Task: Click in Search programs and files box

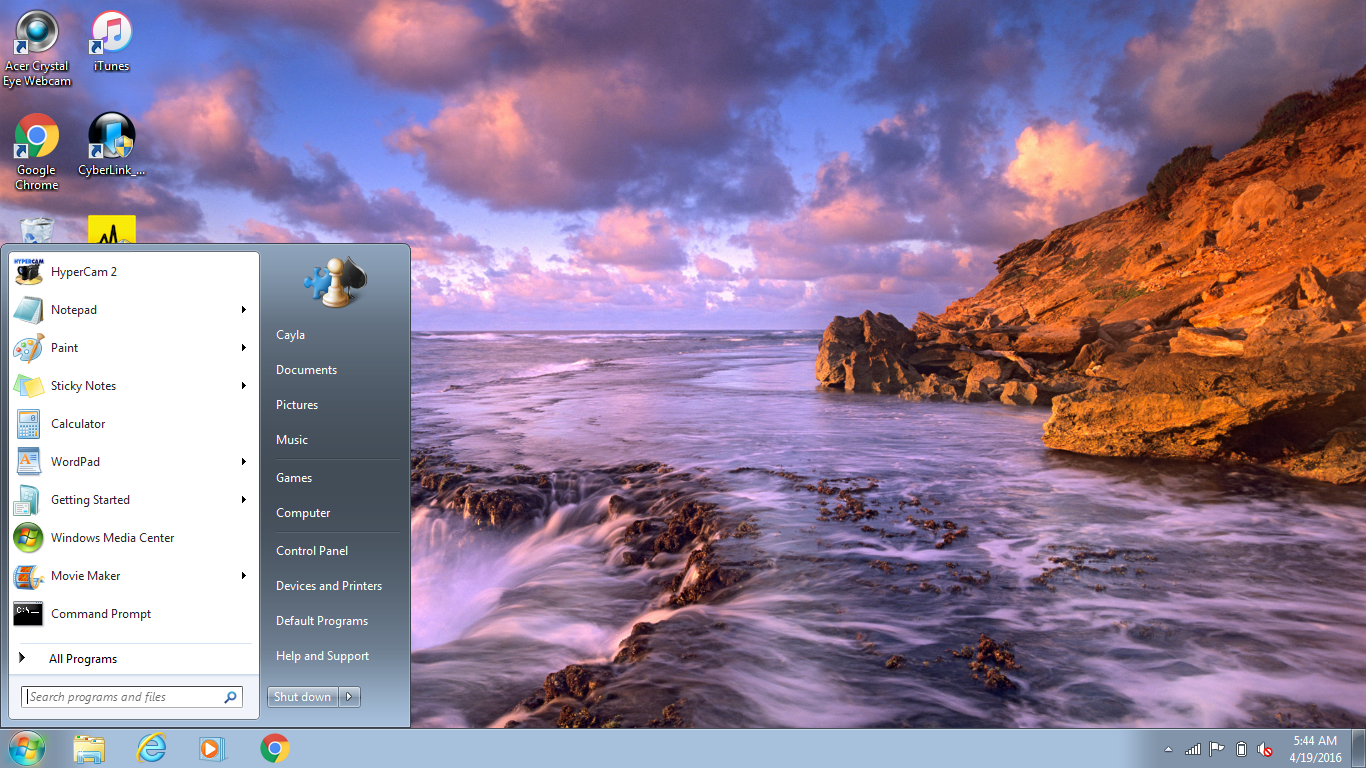Action: [132, 697]
